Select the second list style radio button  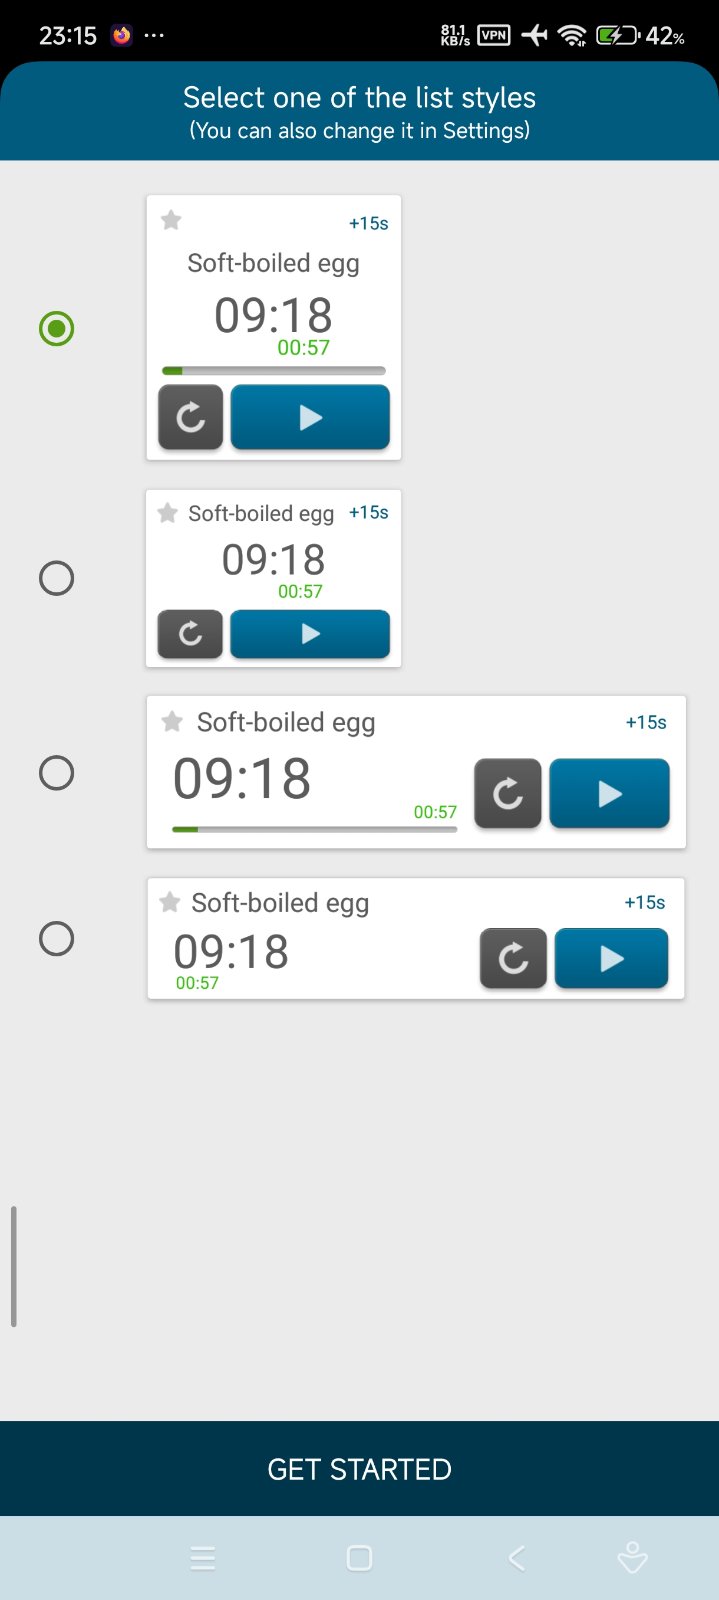point(56,578)
